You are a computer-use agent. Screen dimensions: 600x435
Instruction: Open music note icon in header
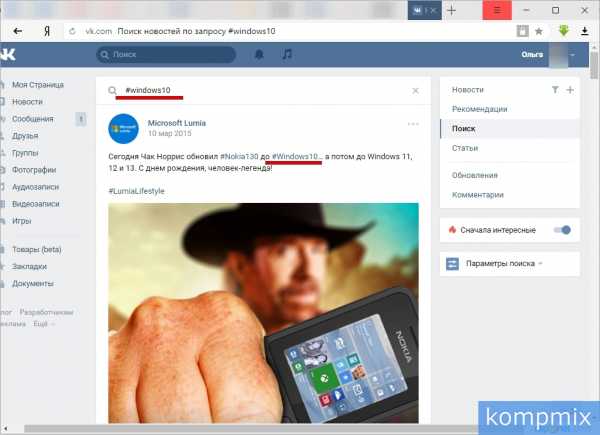(x=287, y=54)
